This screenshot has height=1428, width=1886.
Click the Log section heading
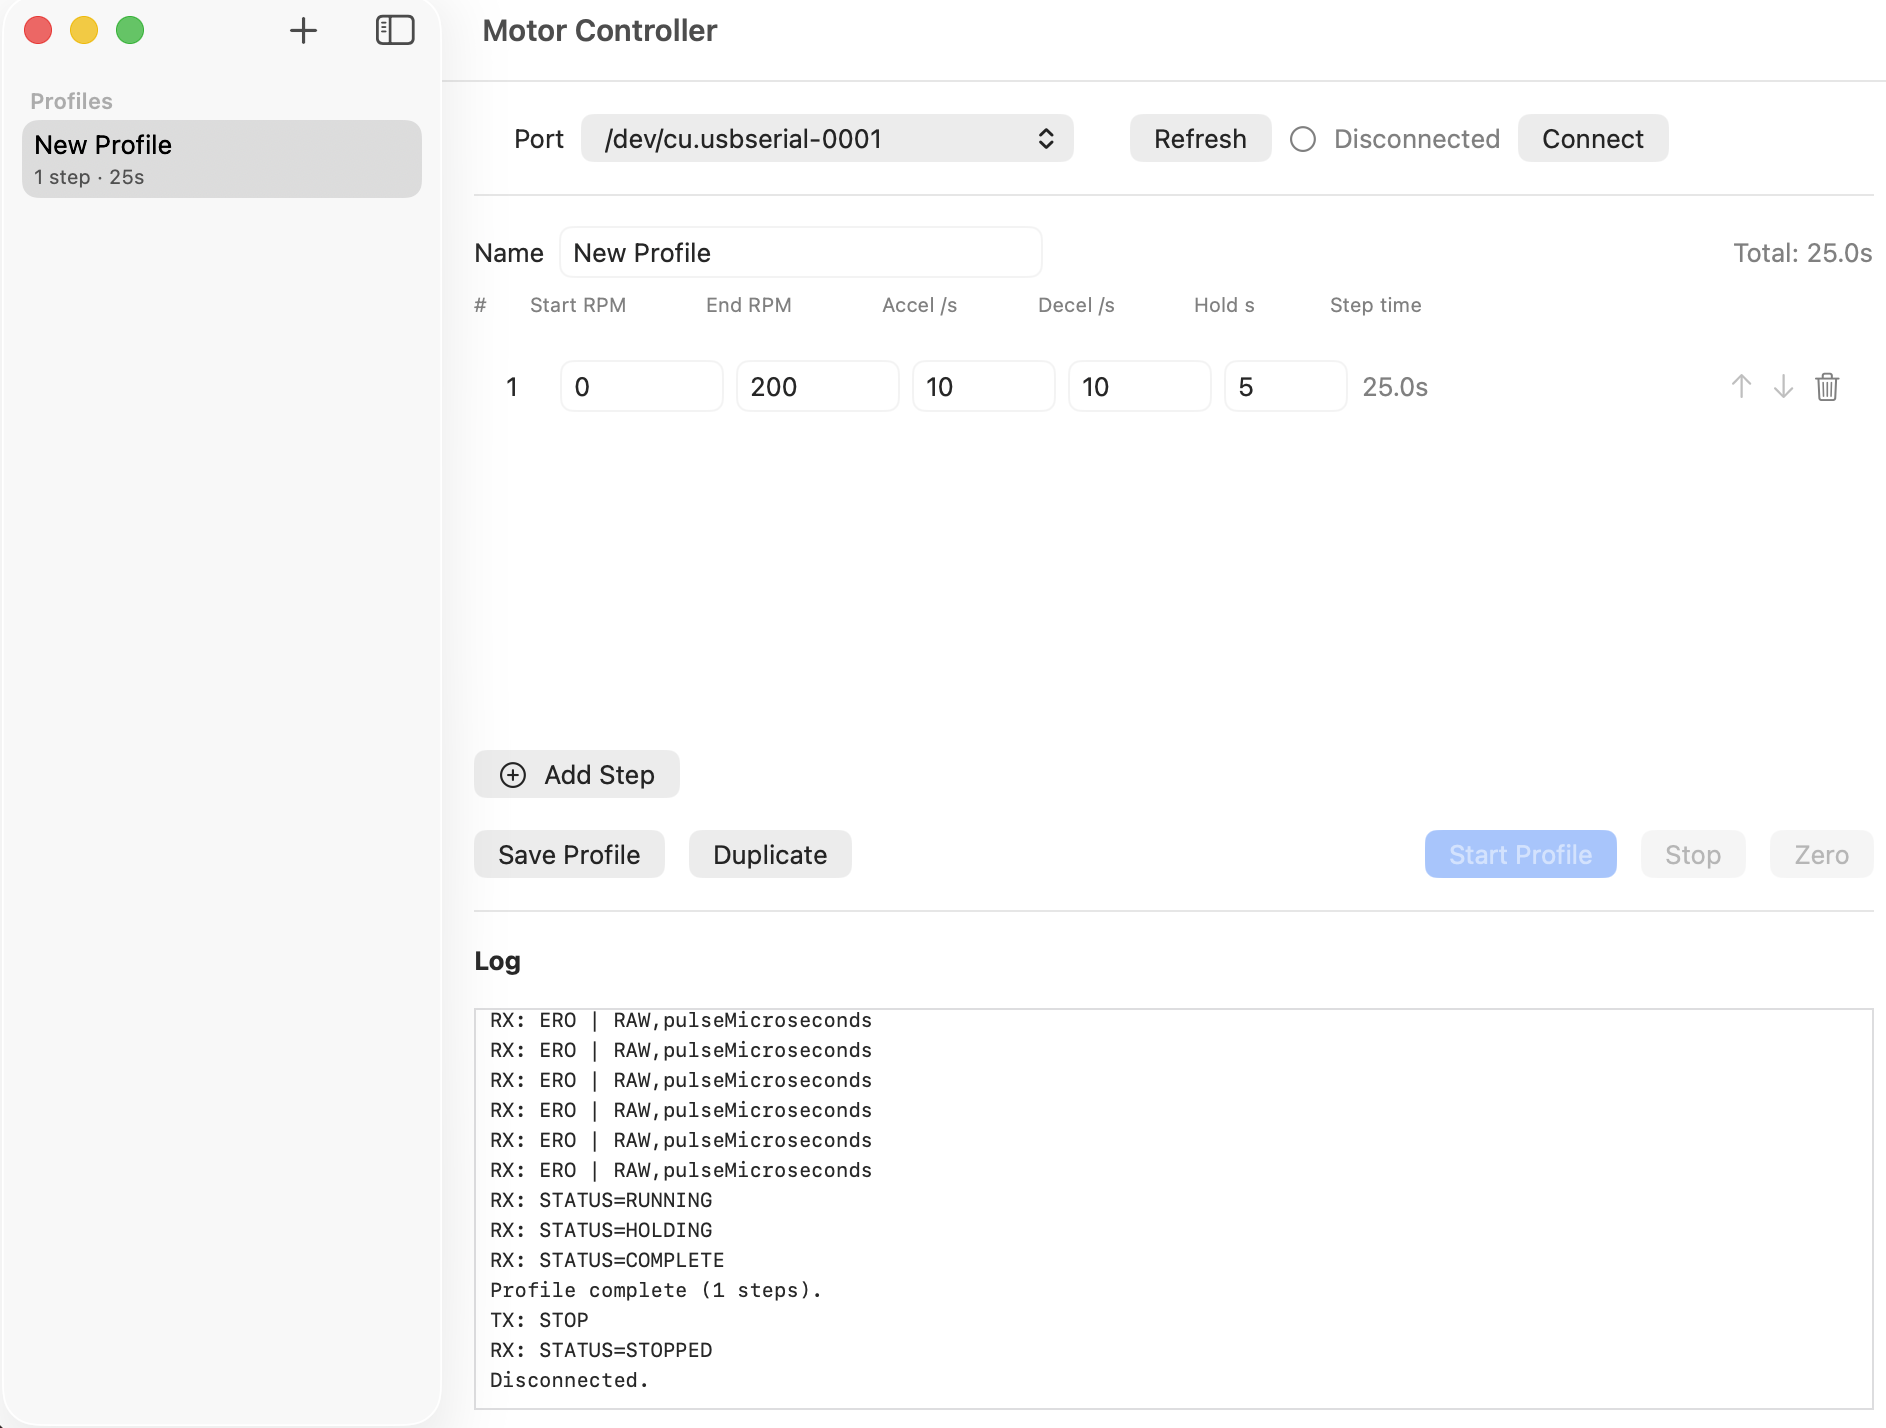497,961
